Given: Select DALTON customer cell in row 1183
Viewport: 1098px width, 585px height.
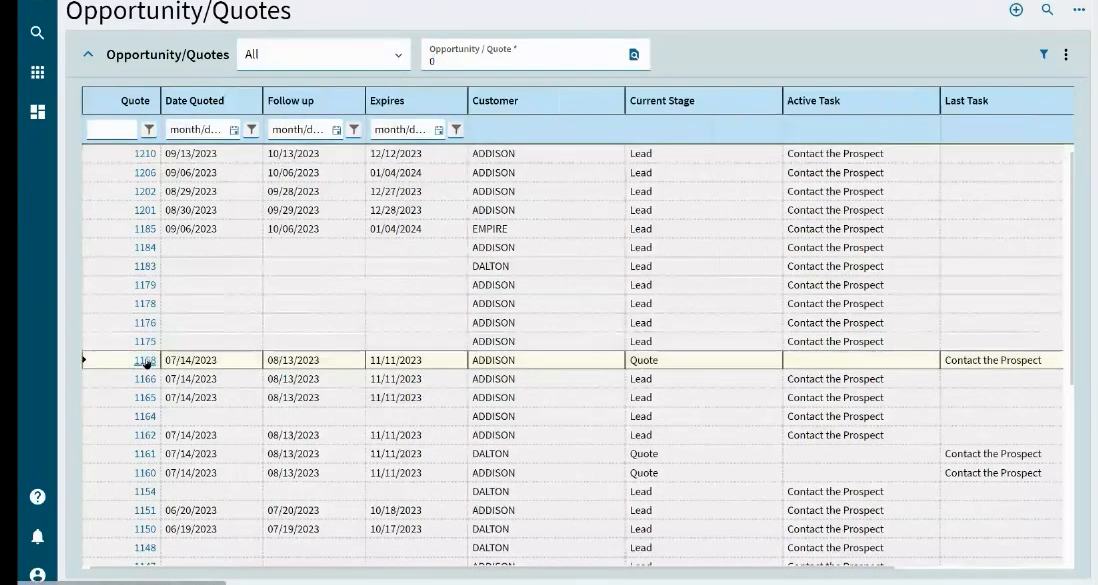Looking at the screenshot, I should [x=546, y=266].
